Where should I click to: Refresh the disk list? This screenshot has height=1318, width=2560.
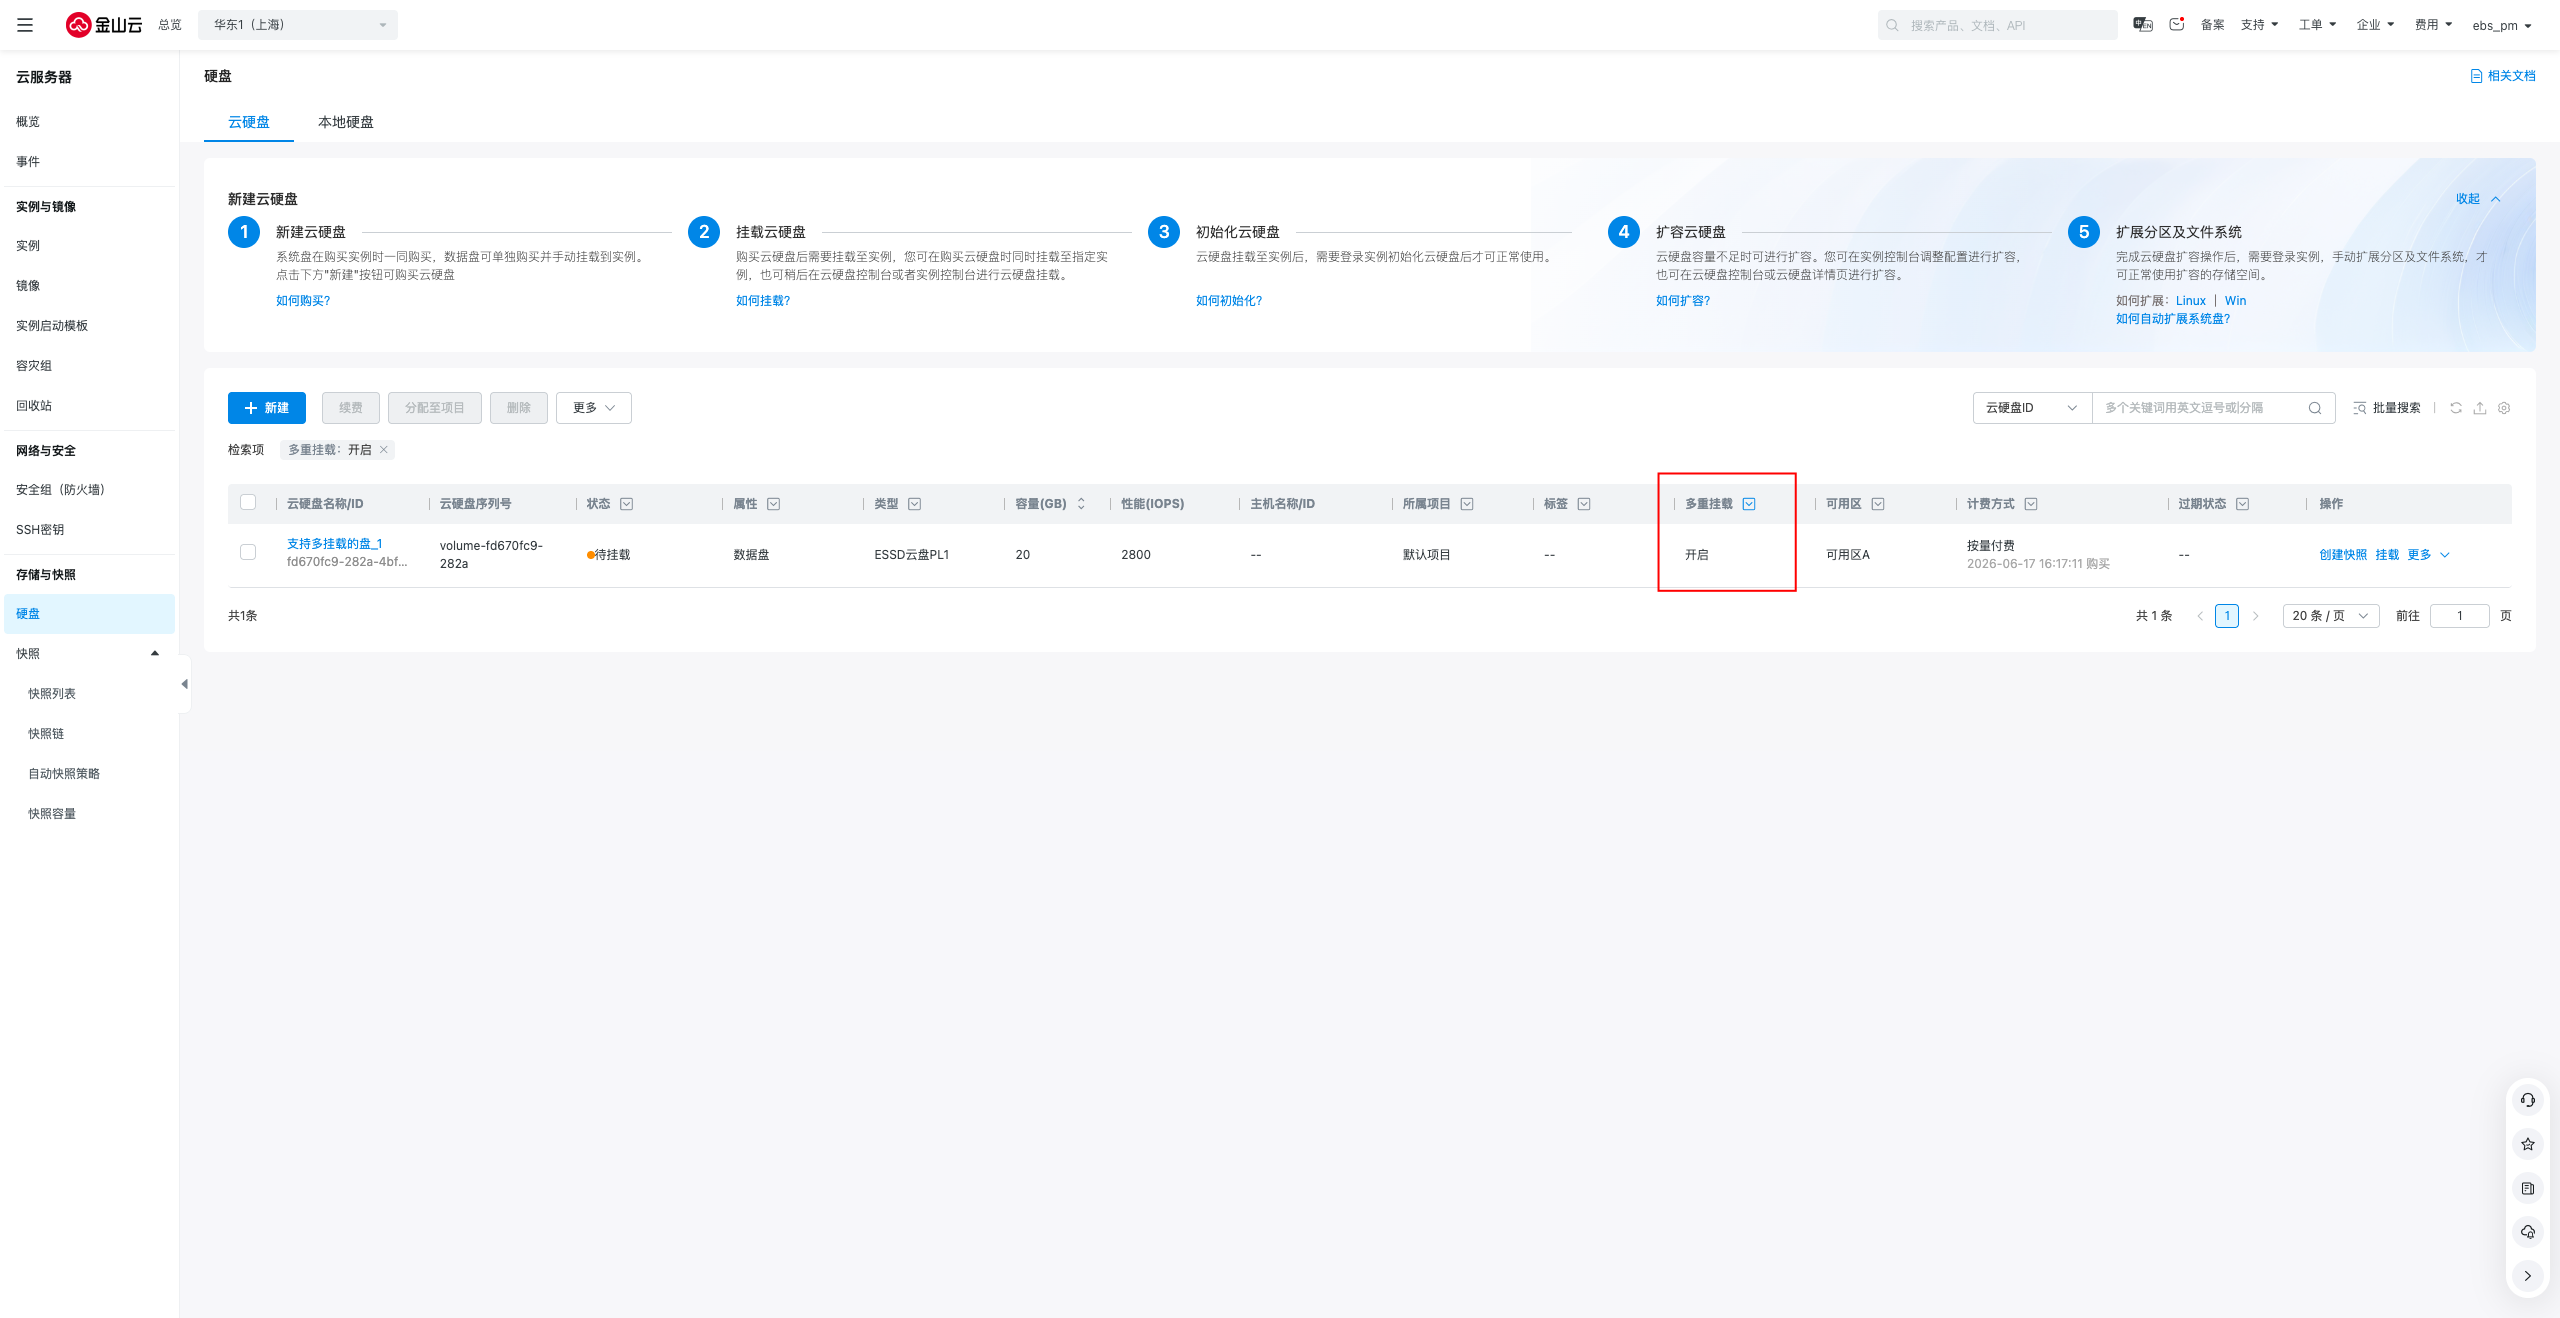2456,408
